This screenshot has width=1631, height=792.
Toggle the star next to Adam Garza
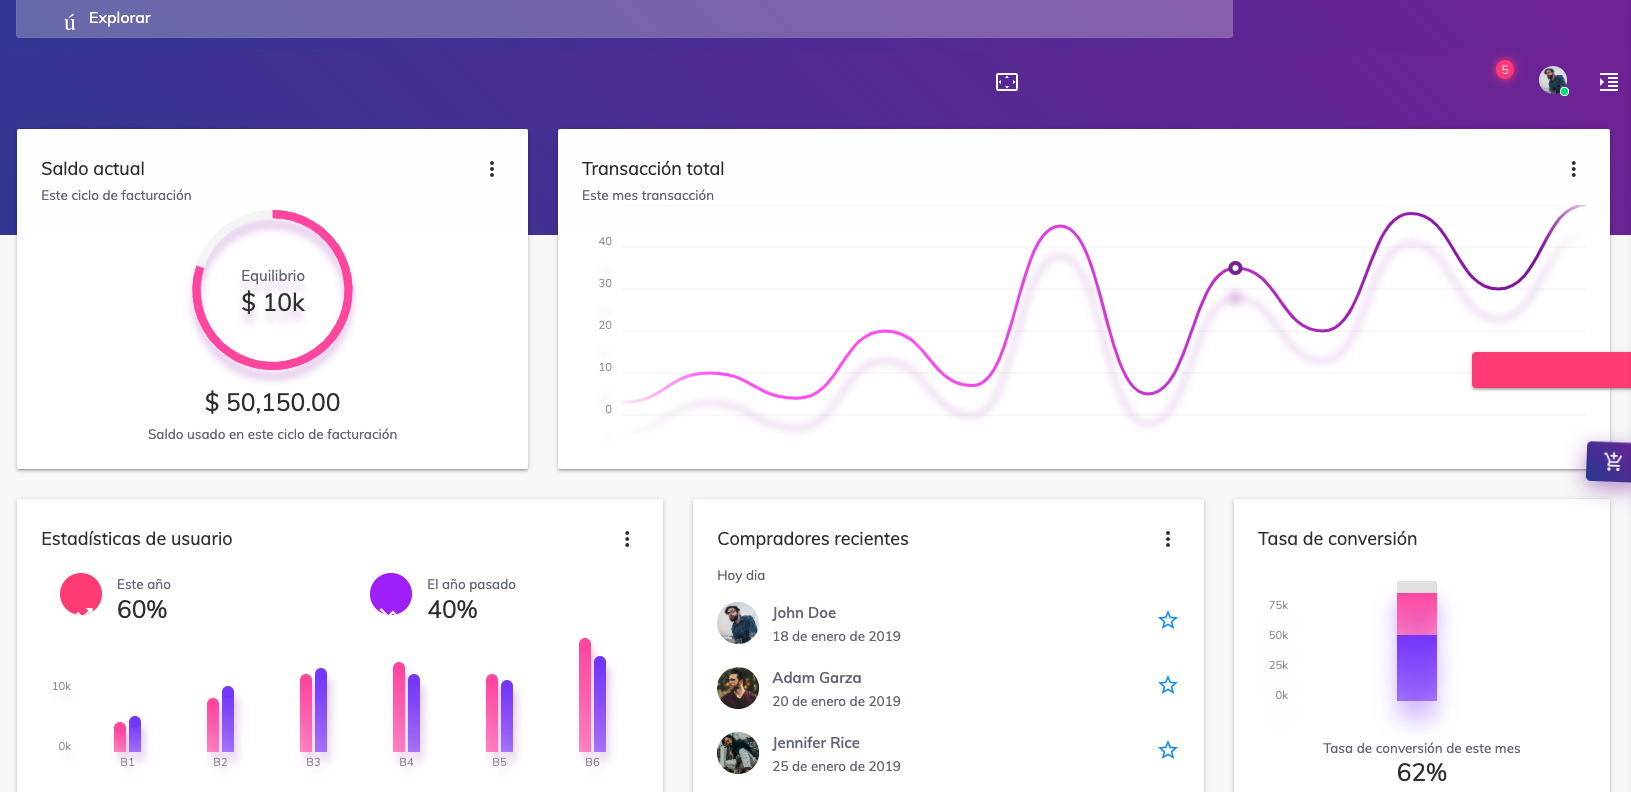(x=1167, y=686)
